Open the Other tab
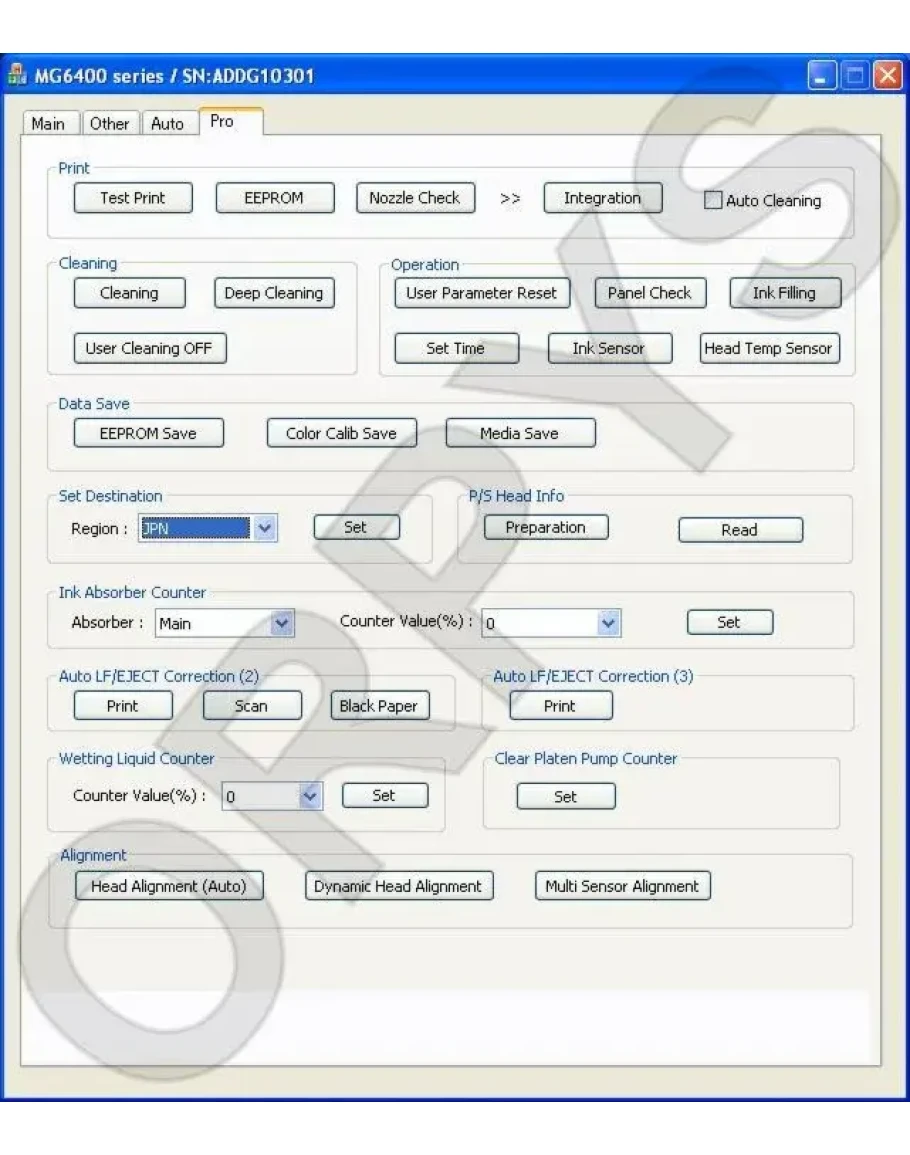The height and width of the screenshot is (1155, 910). [x=110, y=124]
